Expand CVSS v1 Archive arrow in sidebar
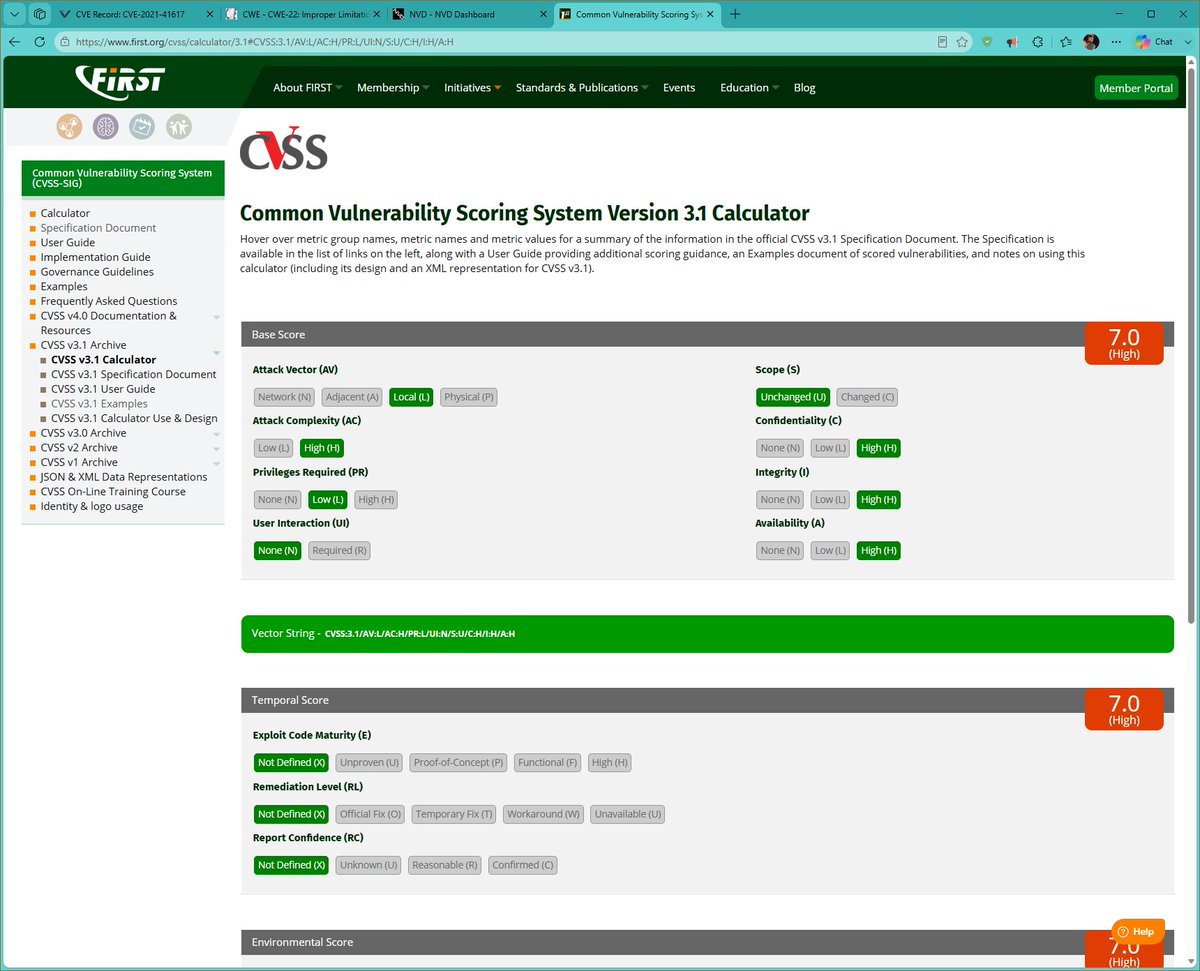 [x=217, y=463]
